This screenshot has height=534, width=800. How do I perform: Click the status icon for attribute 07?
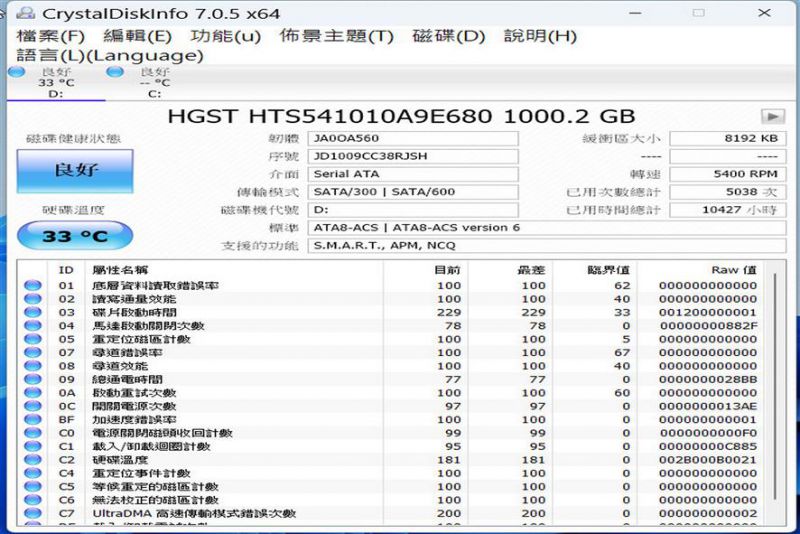[x=33, y=352]
